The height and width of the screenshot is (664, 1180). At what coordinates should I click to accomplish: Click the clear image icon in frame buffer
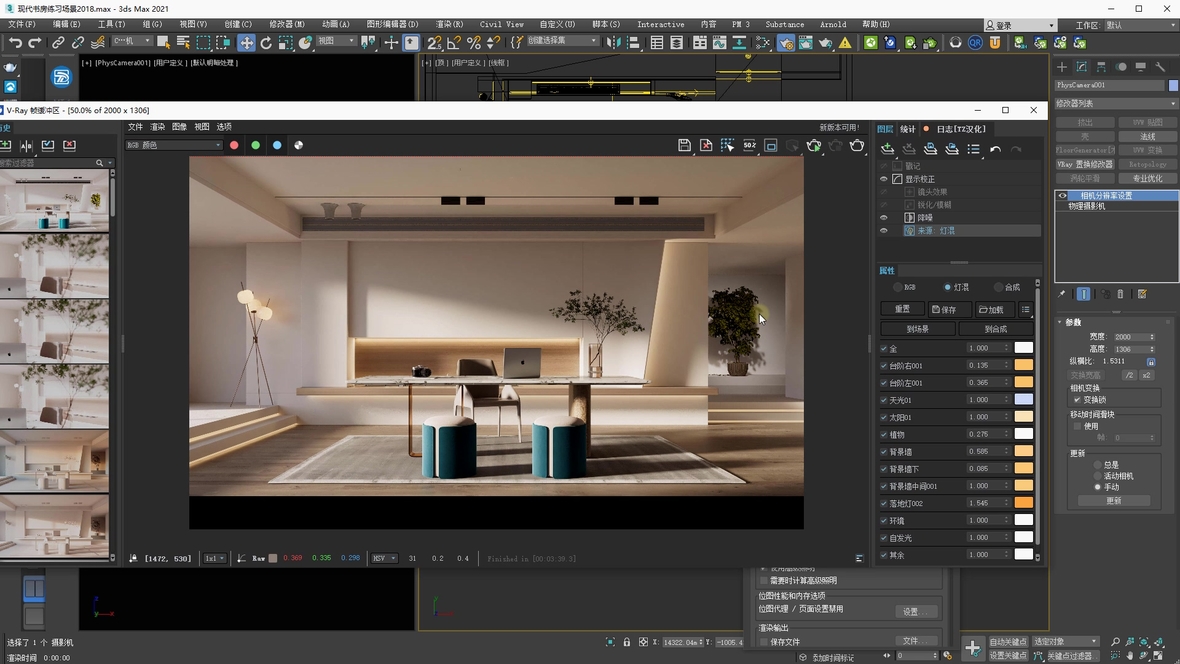[706, 145]
